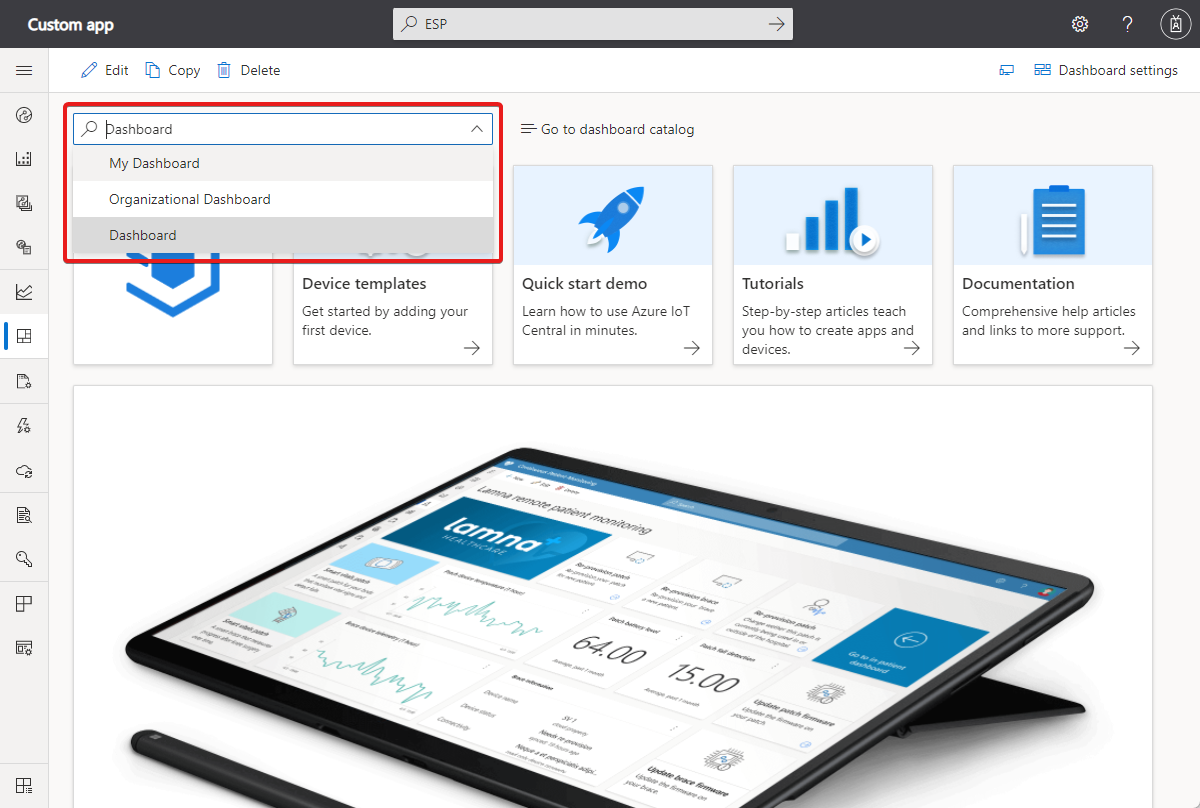Open Edge manifests icon in sidebar
The height and width of the screenshot is (808, 1200).
pyautogui.click(x=24, y=247)
